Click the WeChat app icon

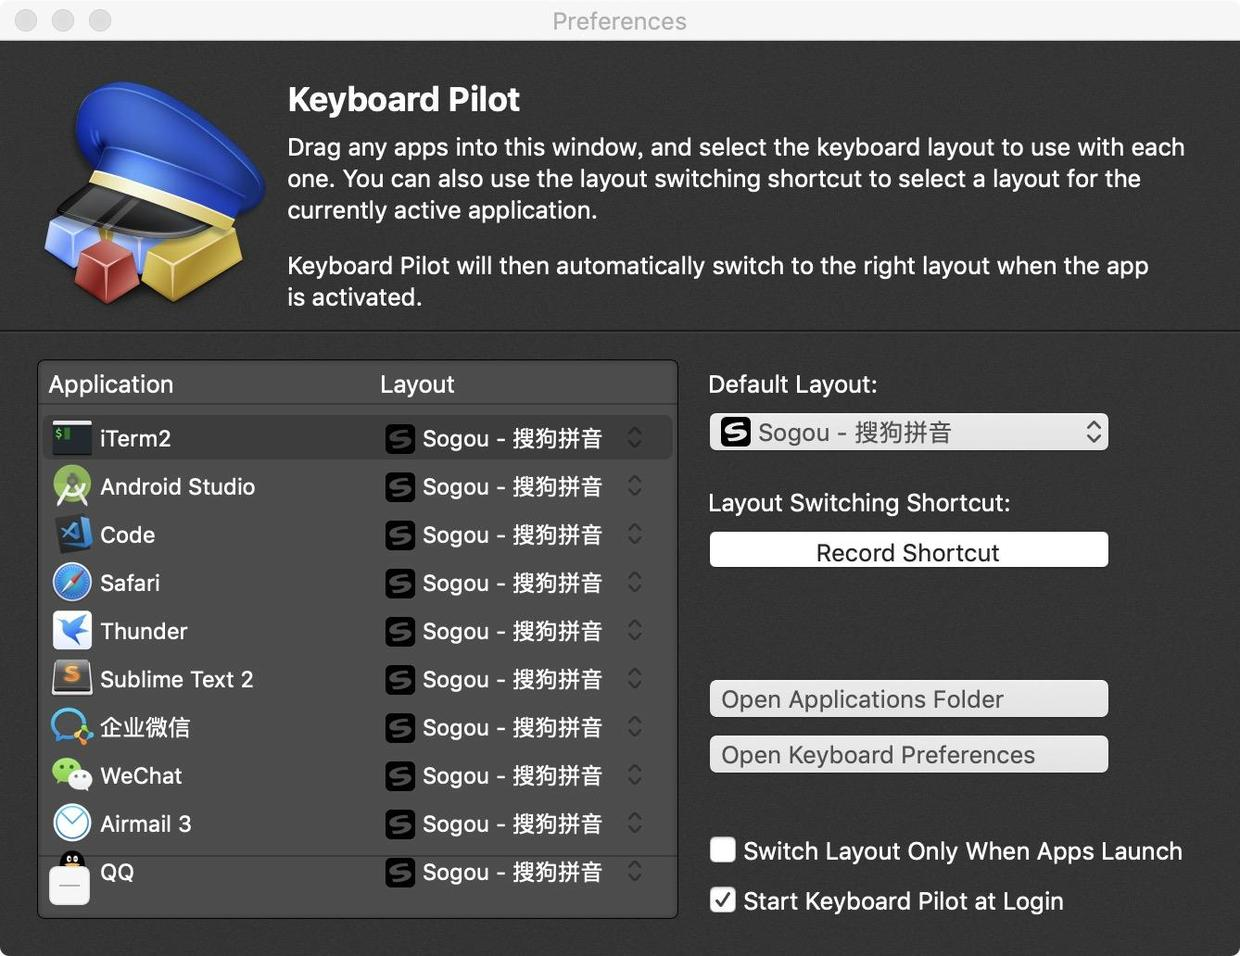pyautogui.click(x=71, y=775)
